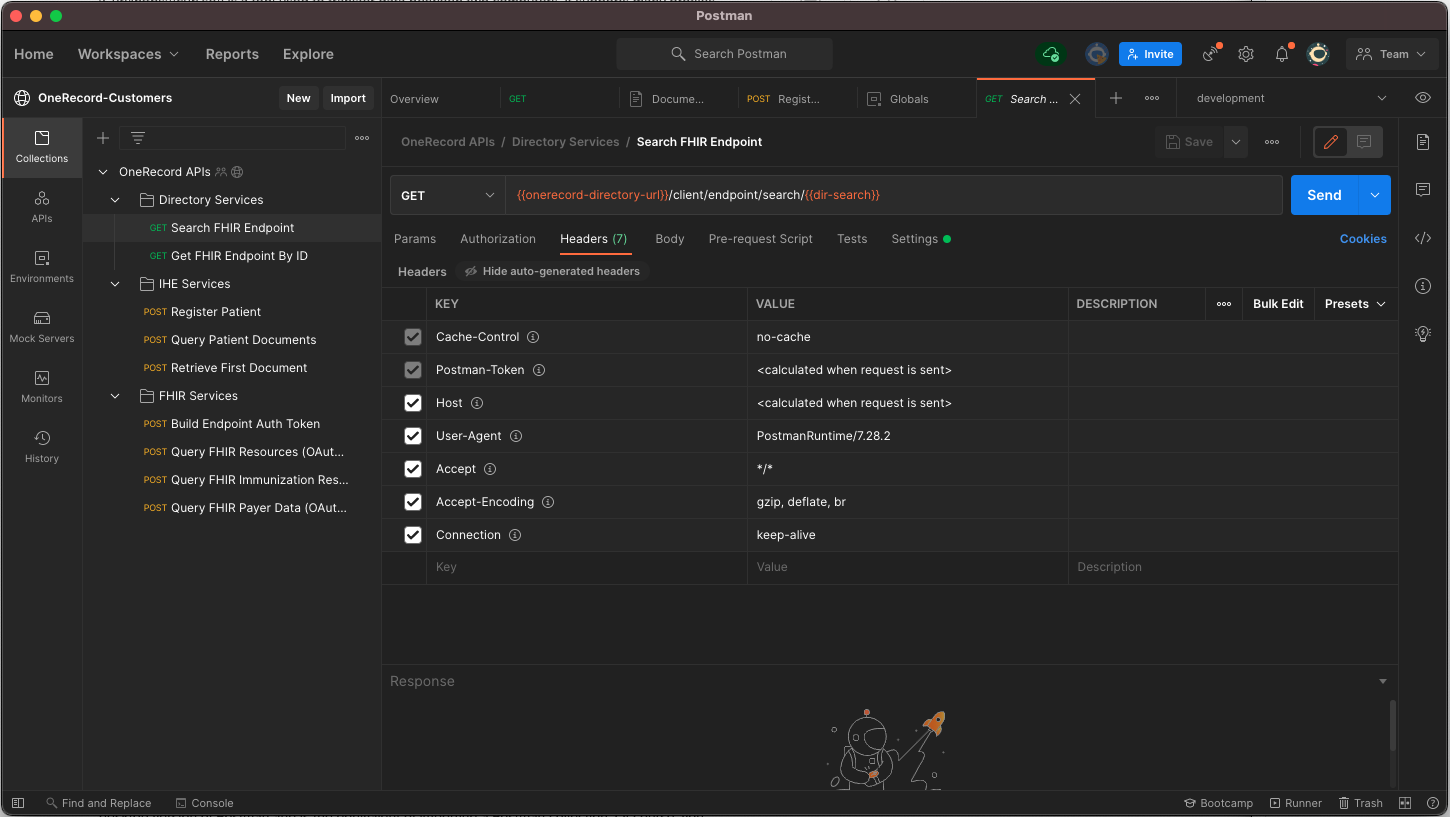Switch to comment mode icon
Screen dimensions: 1450x817
1364,142
